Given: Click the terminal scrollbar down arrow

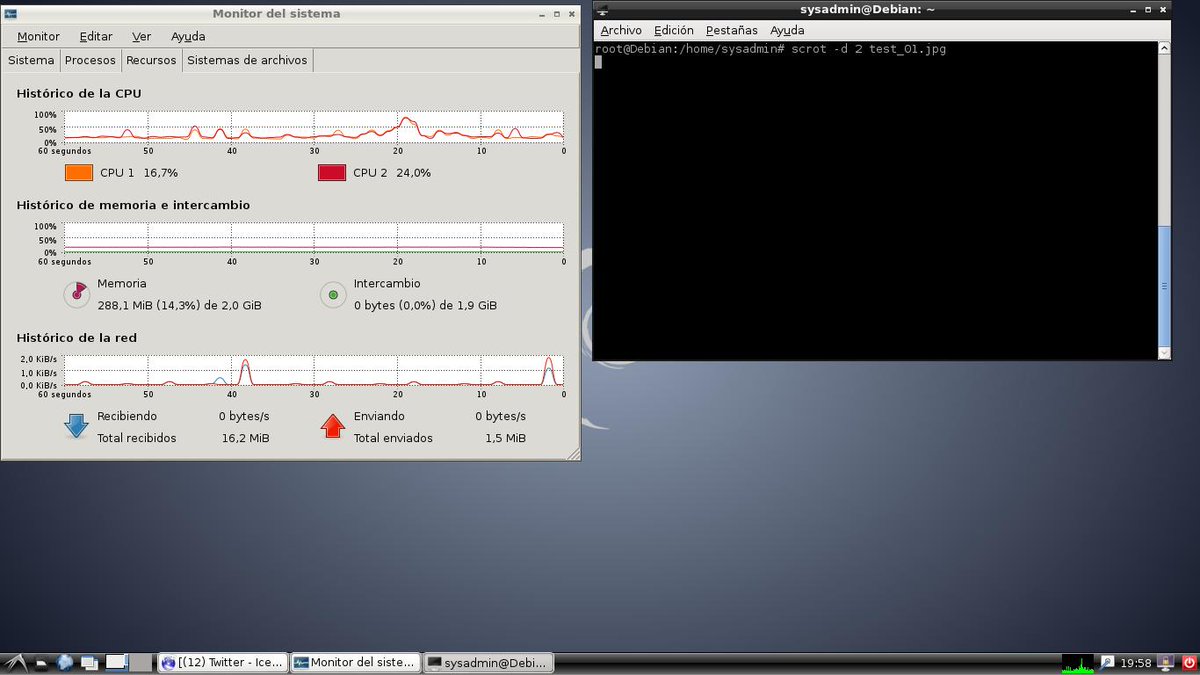Looking at the screenshot, I should tap(1164, 353).
